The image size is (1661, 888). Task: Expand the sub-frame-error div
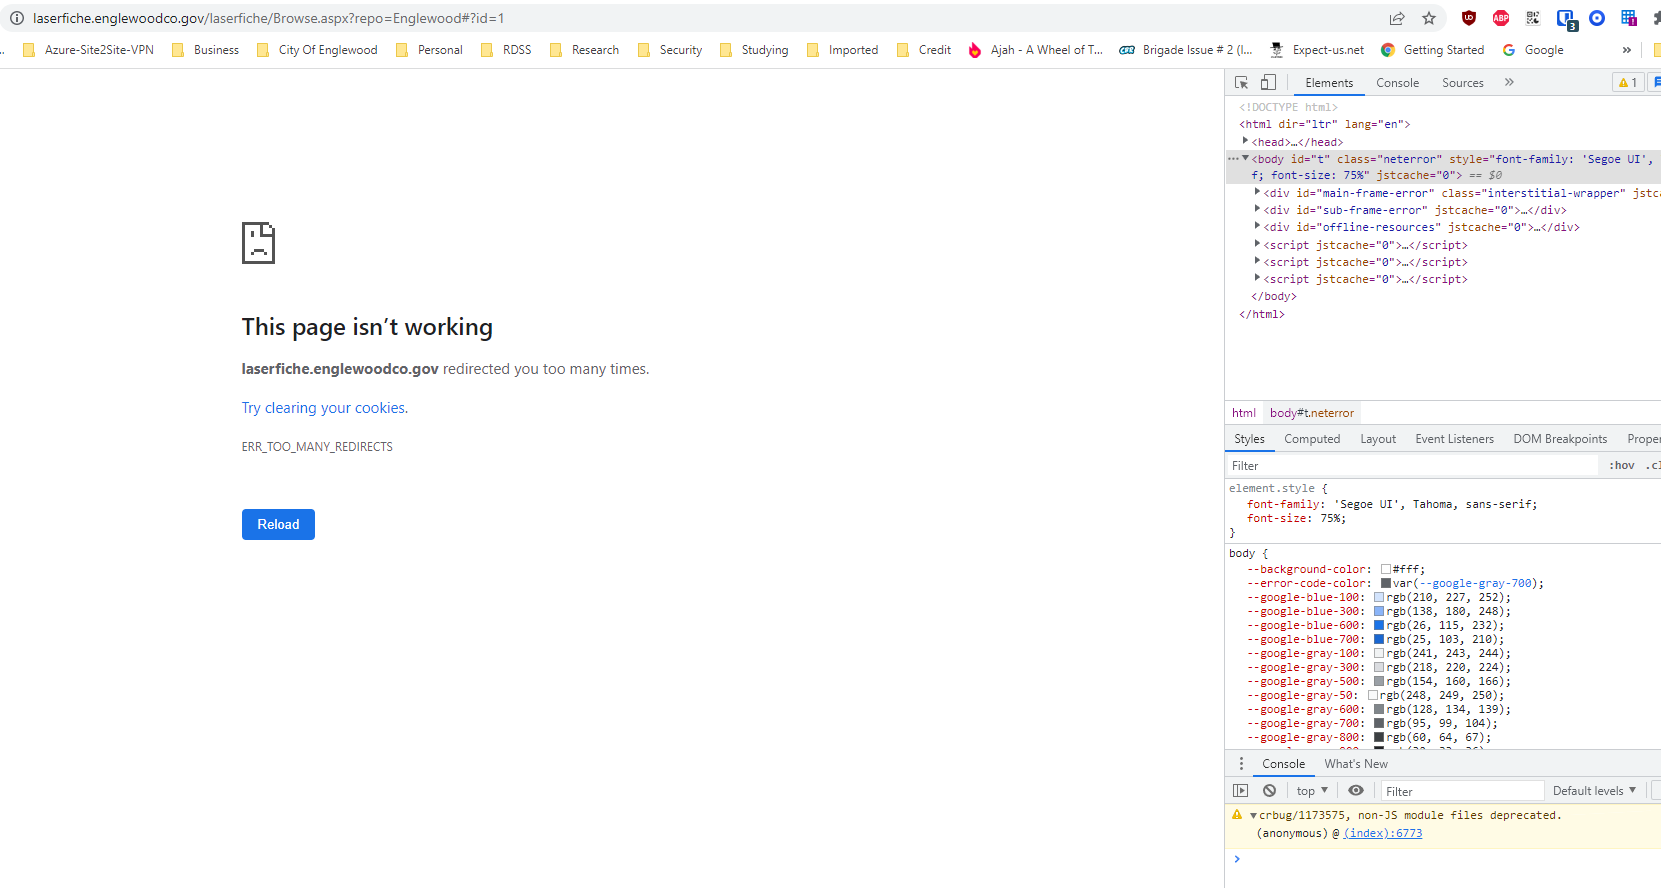coord(1257,209)
